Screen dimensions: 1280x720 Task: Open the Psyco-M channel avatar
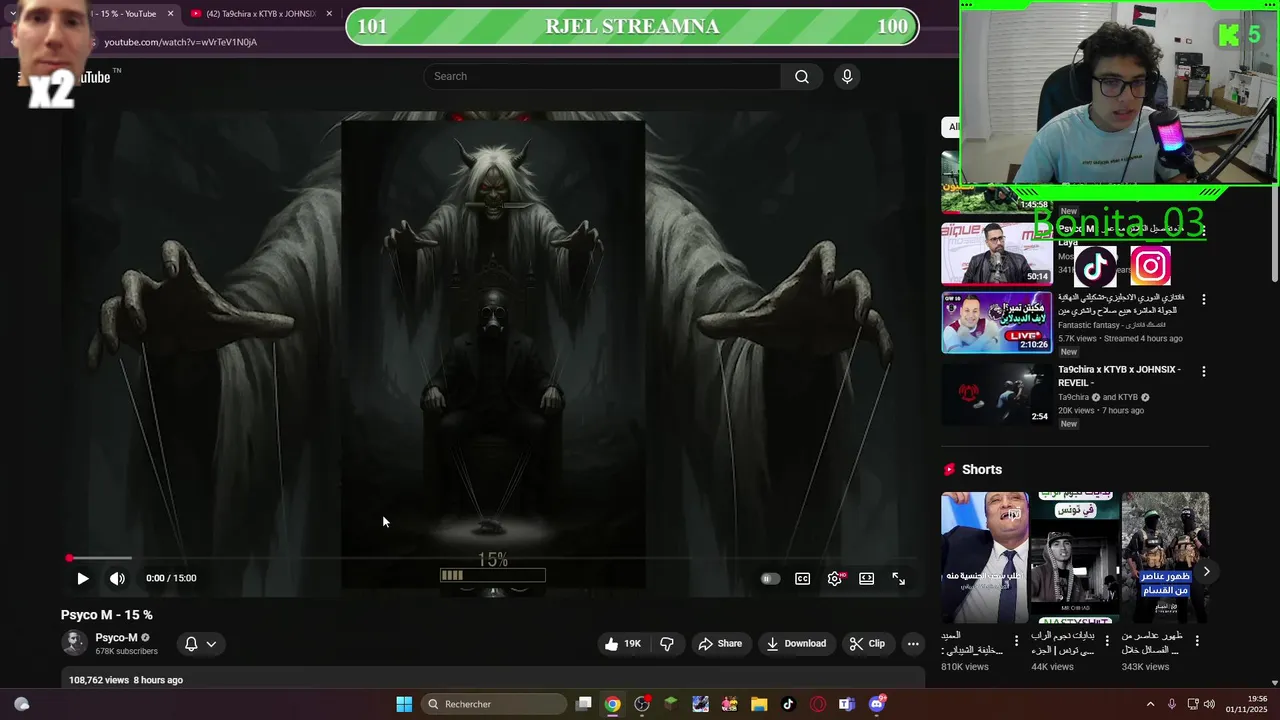coord(75,643)
